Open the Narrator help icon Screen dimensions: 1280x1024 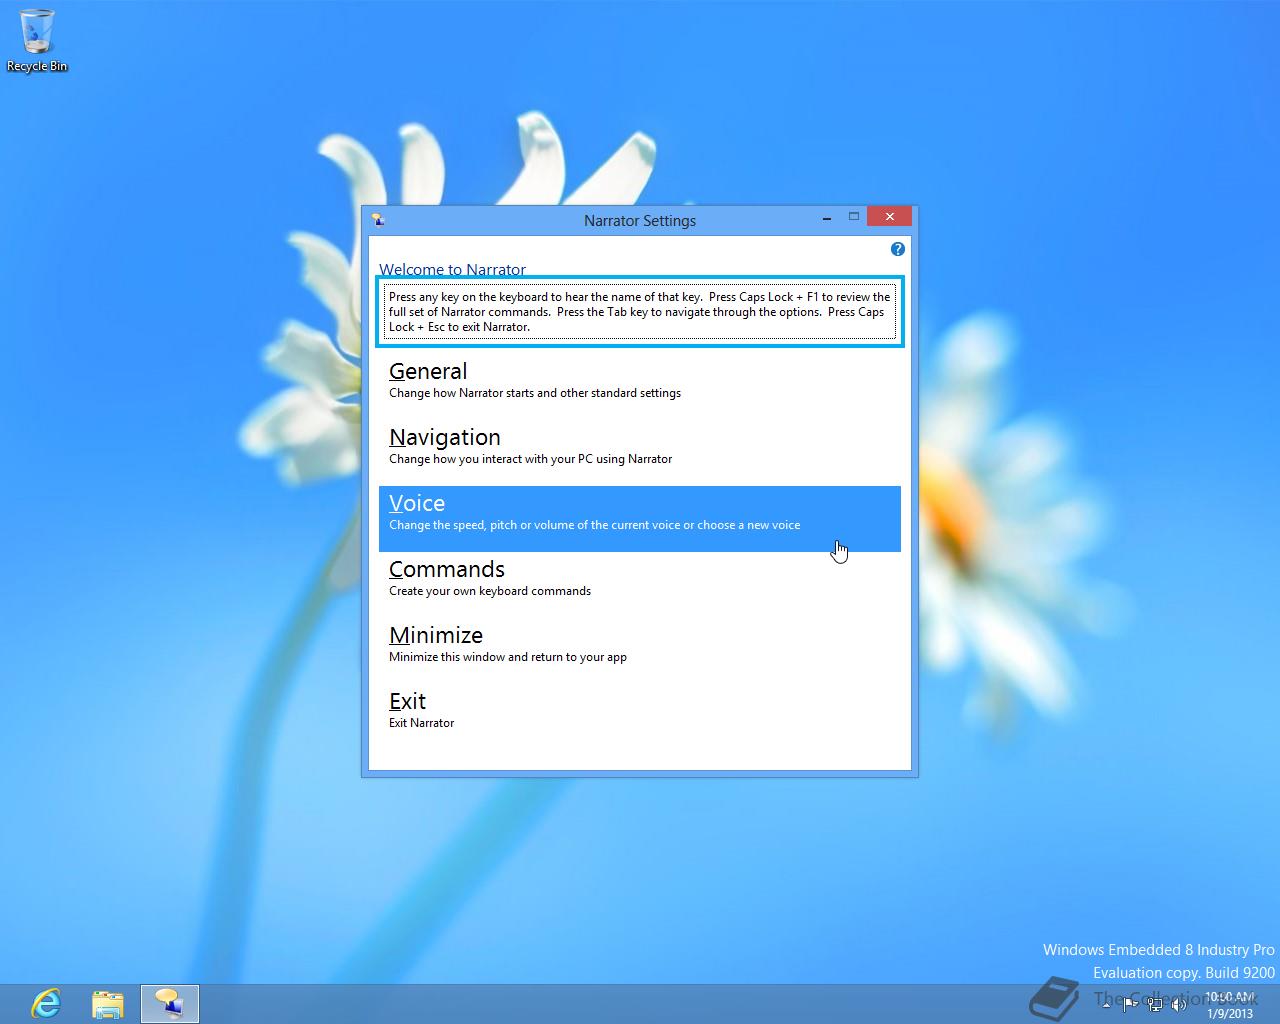tap(897, 249)
